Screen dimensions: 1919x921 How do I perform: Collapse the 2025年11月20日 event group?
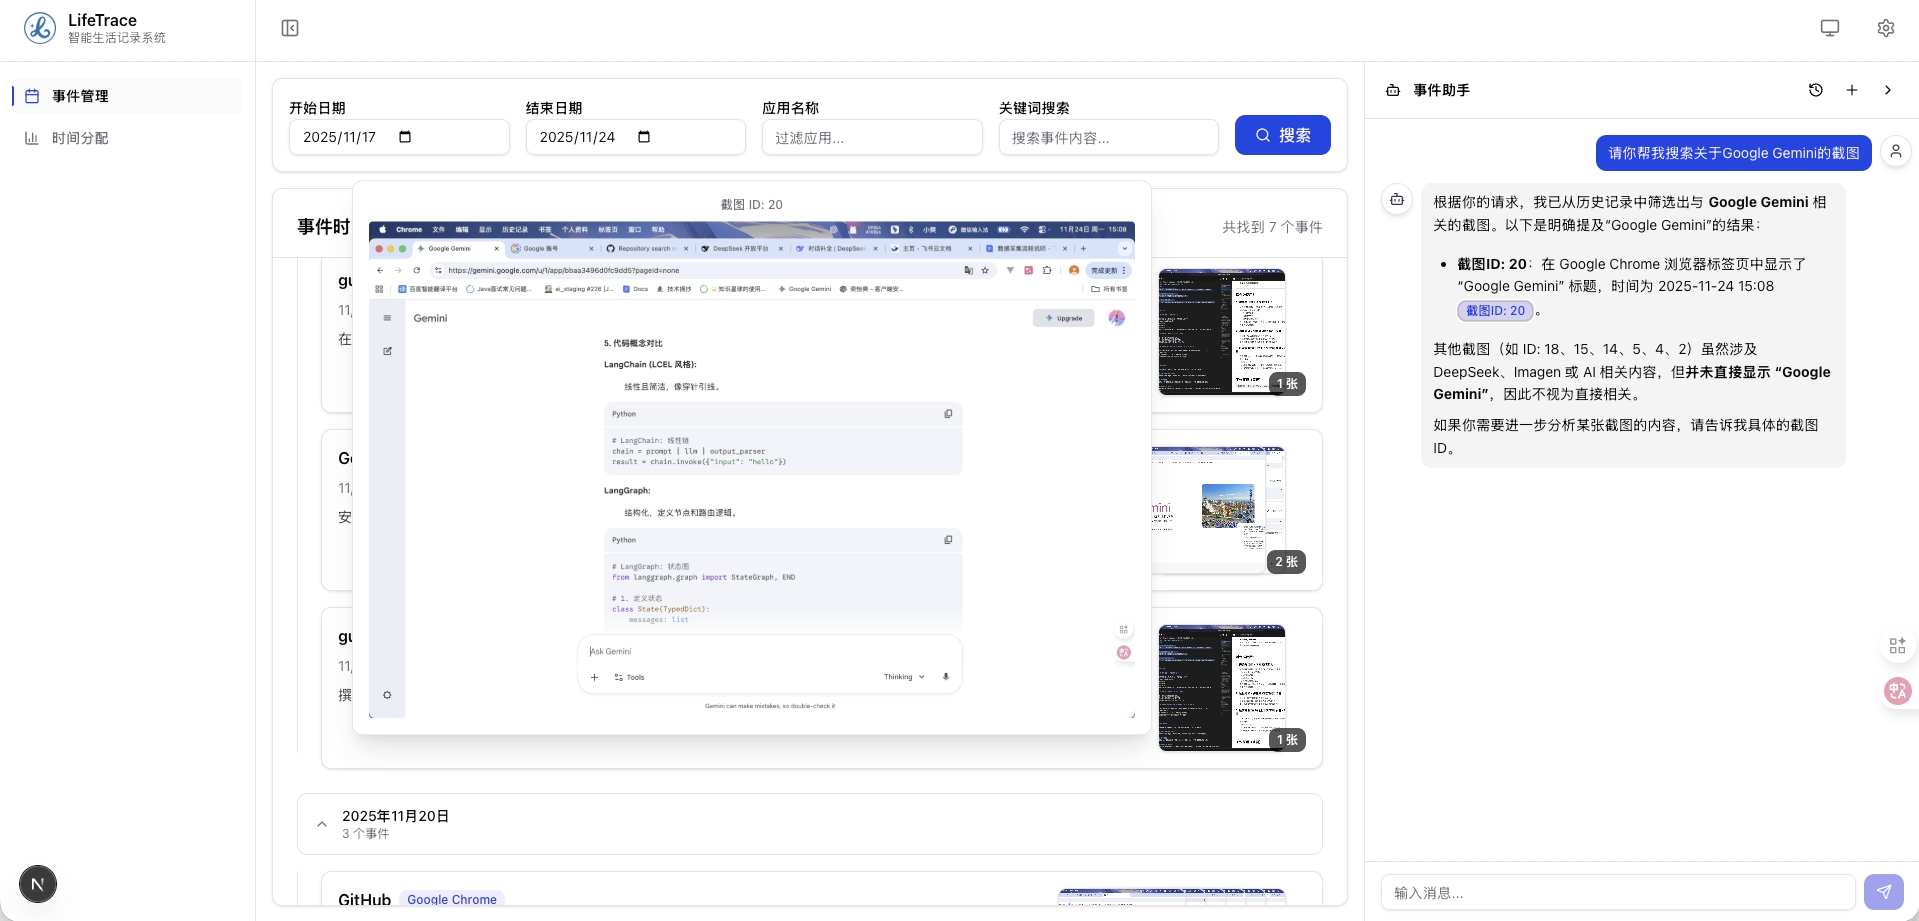[322, 824]
